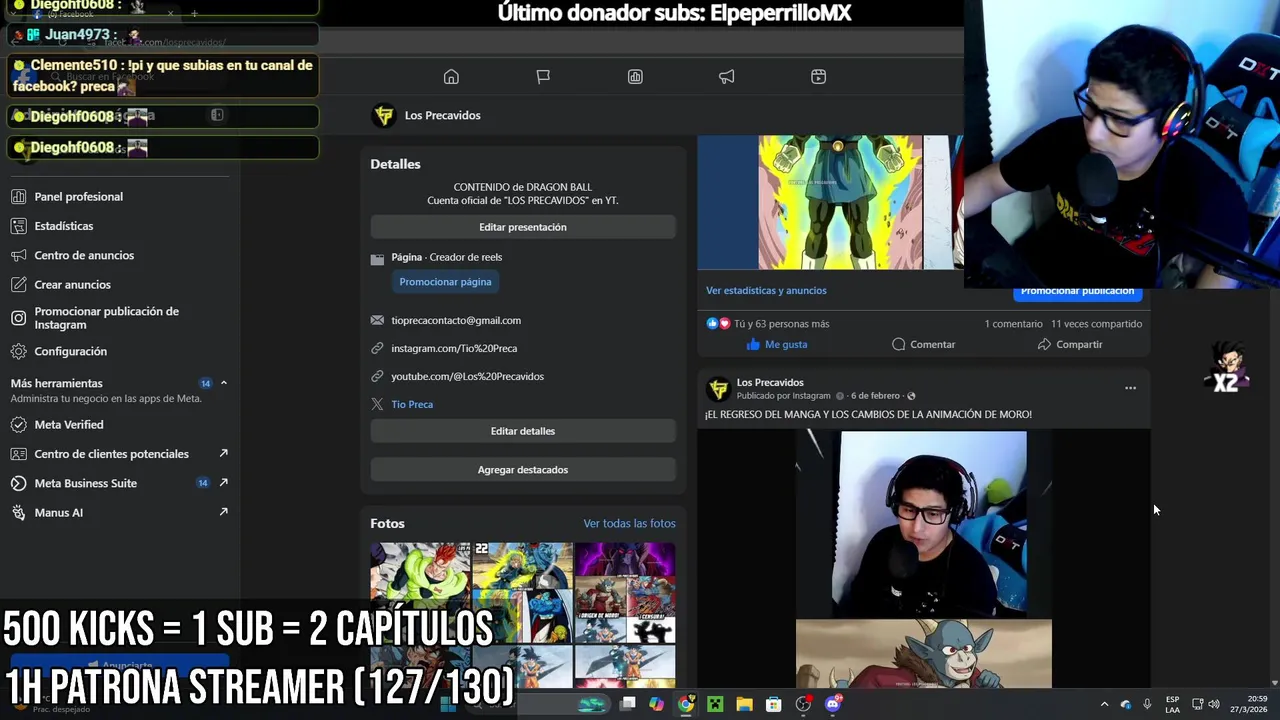Open Ver estadísticas y anuncios link

coord(766,290)
